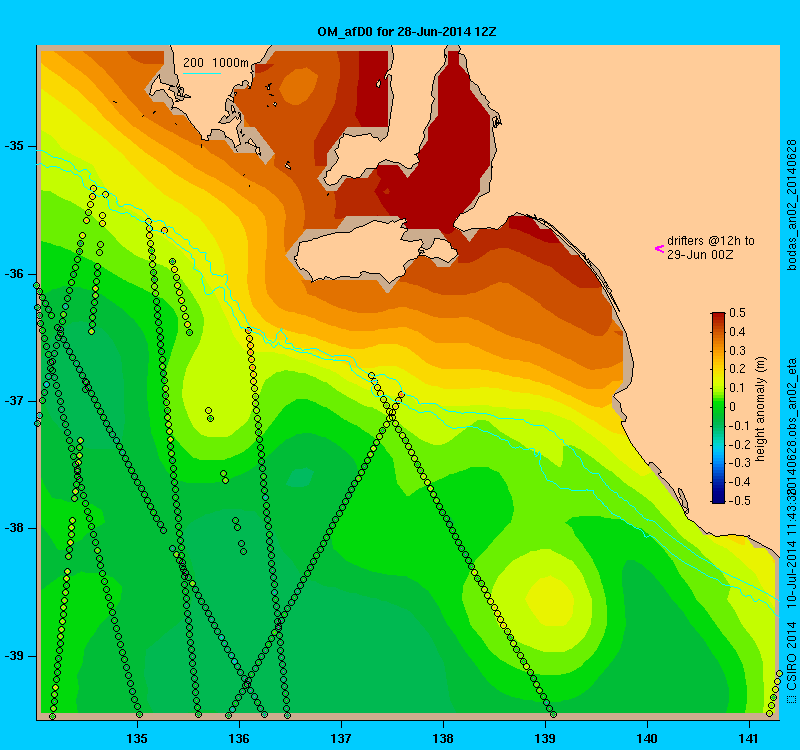Click the 139 longitude tick label

(x=545, y=738)
